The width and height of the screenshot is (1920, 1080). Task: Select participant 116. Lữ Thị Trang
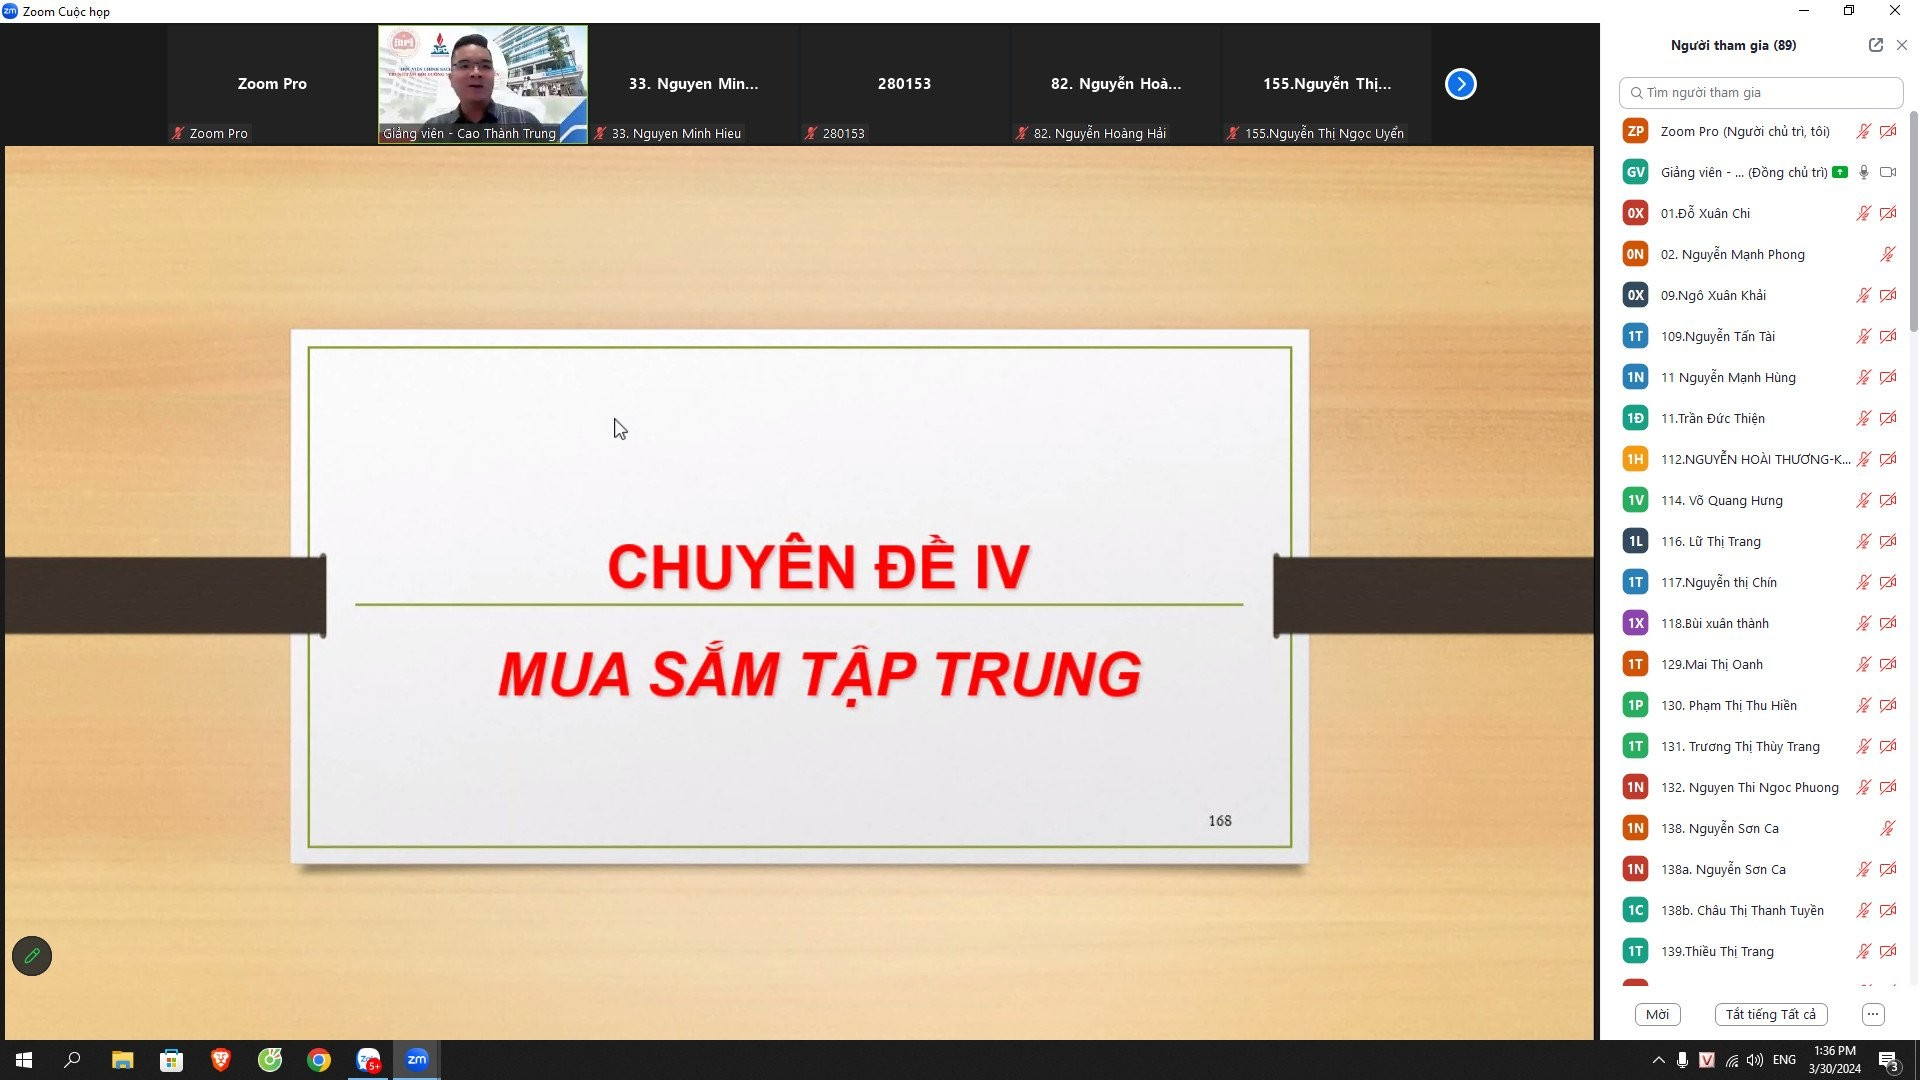[x=1710, y=541]
